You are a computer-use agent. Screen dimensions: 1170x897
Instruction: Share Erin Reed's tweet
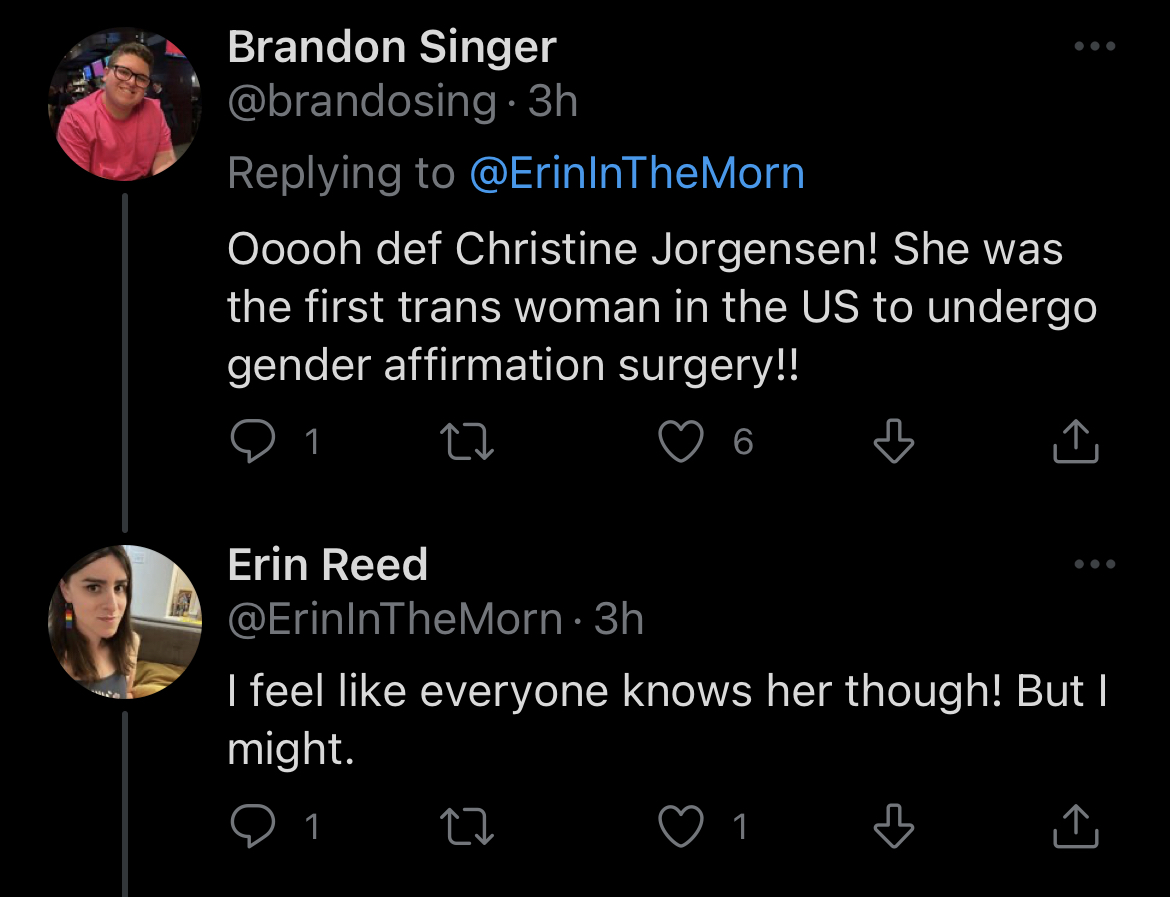pyautogui.click(x=1076, y=826)
